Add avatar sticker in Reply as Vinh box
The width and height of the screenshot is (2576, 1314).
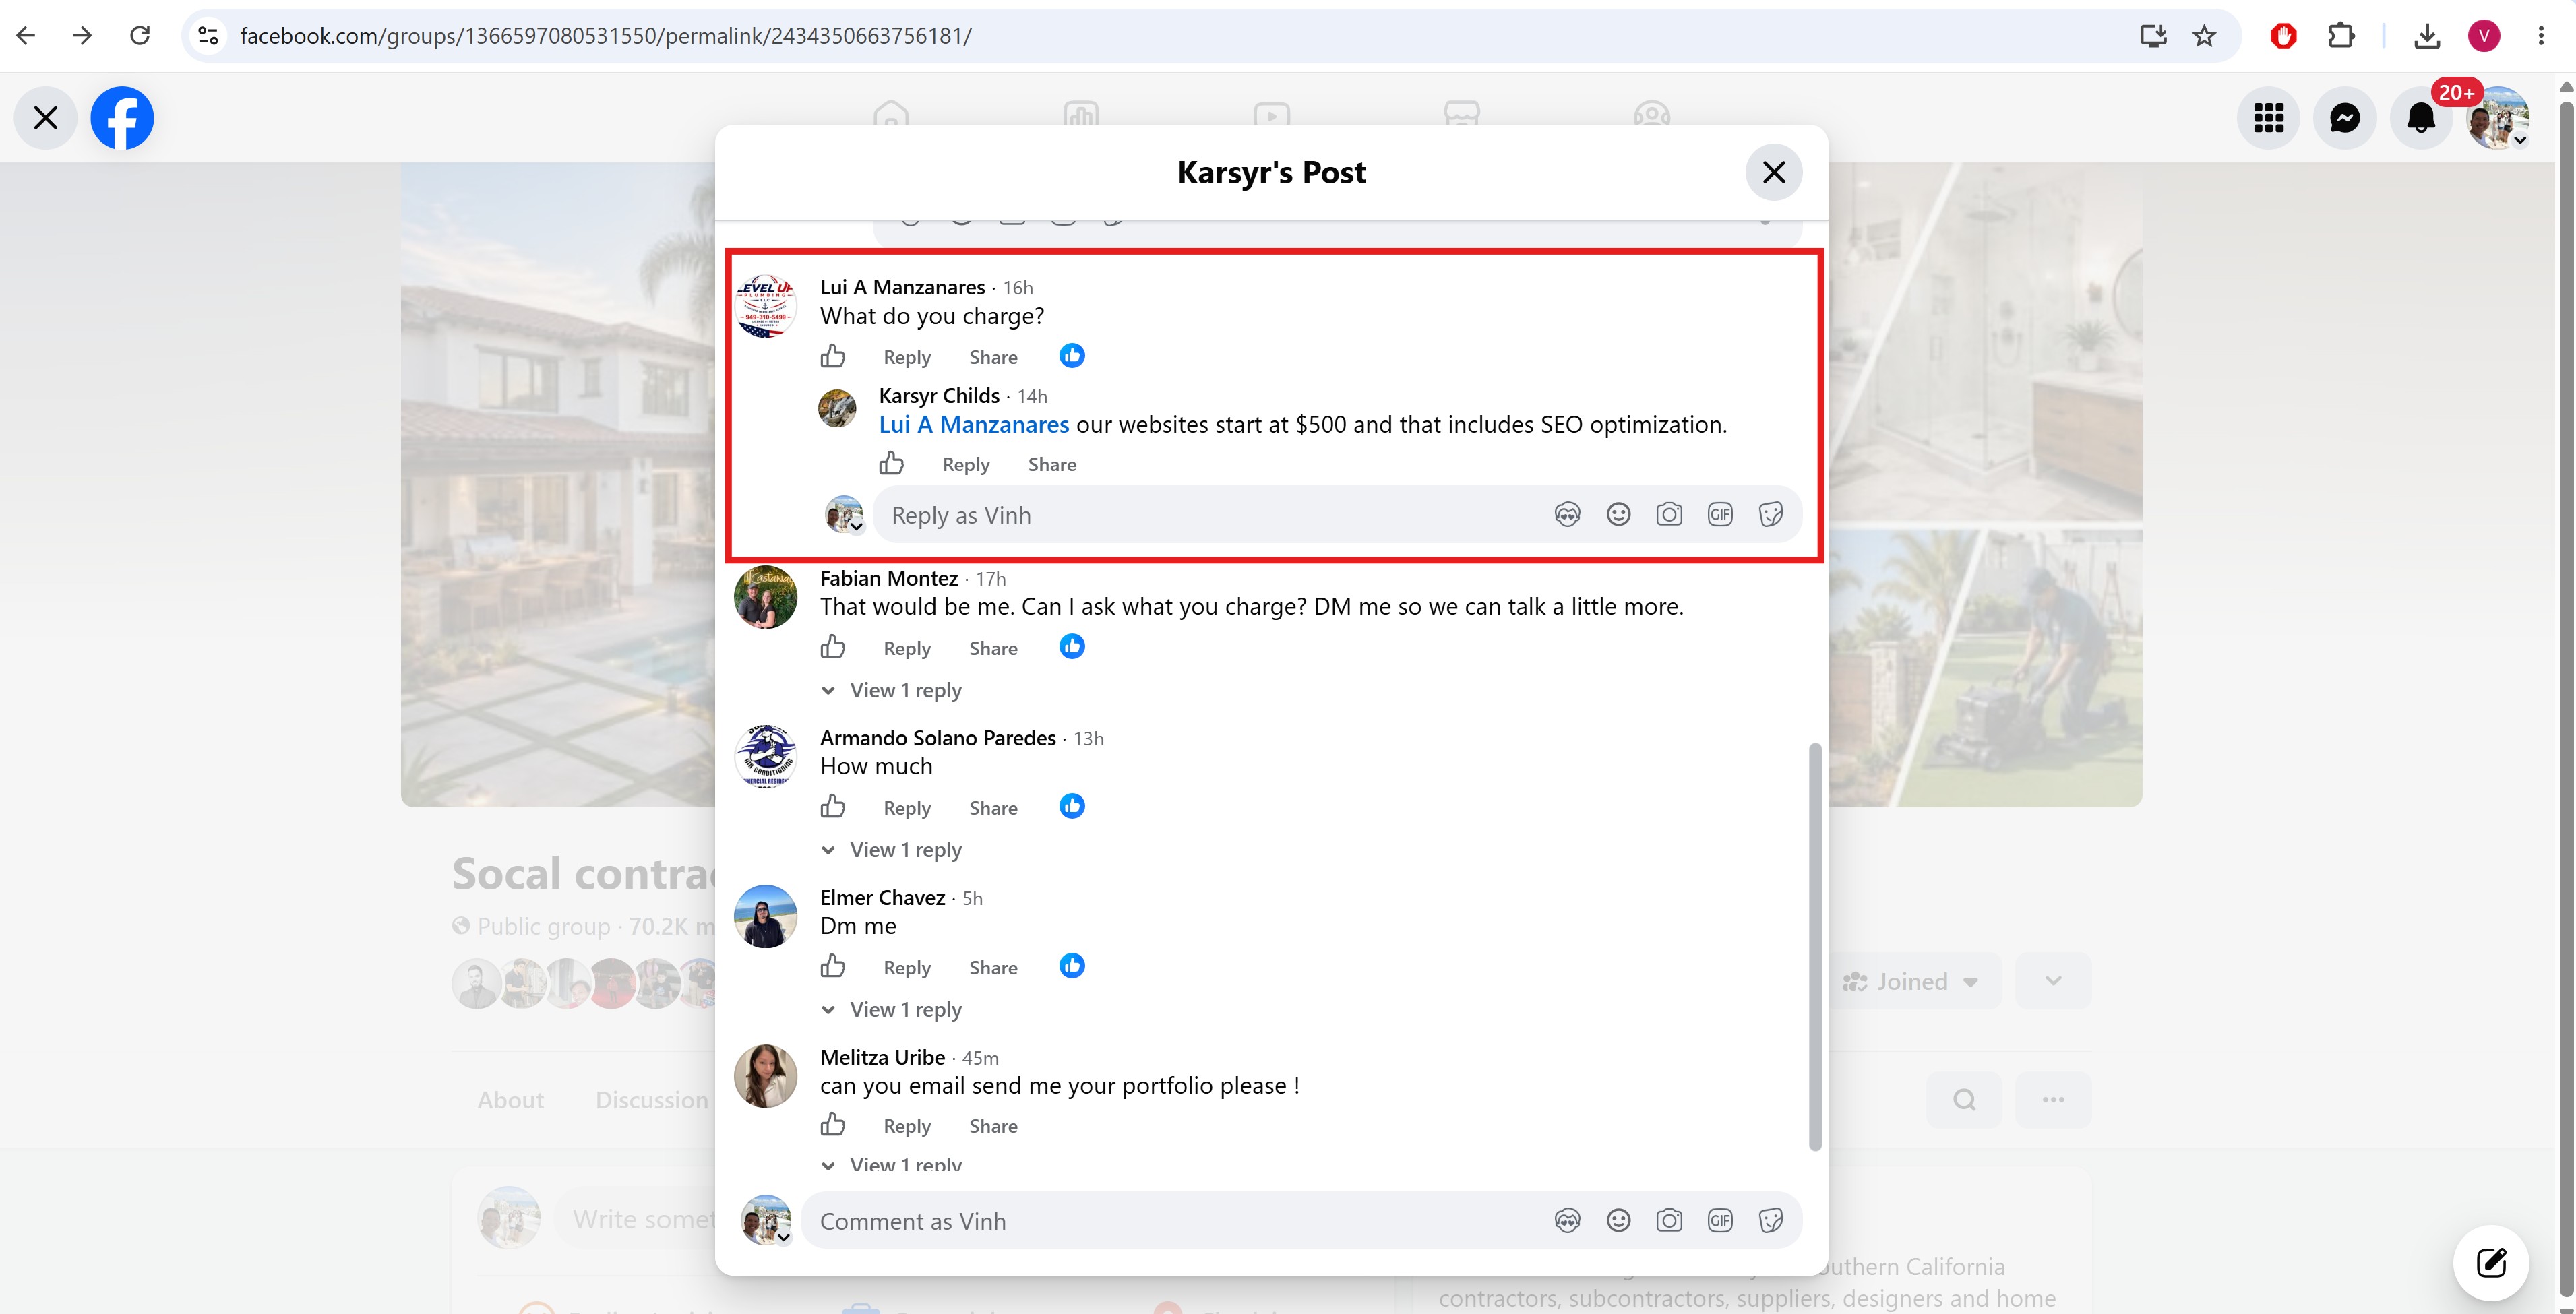click(1567, 514)
